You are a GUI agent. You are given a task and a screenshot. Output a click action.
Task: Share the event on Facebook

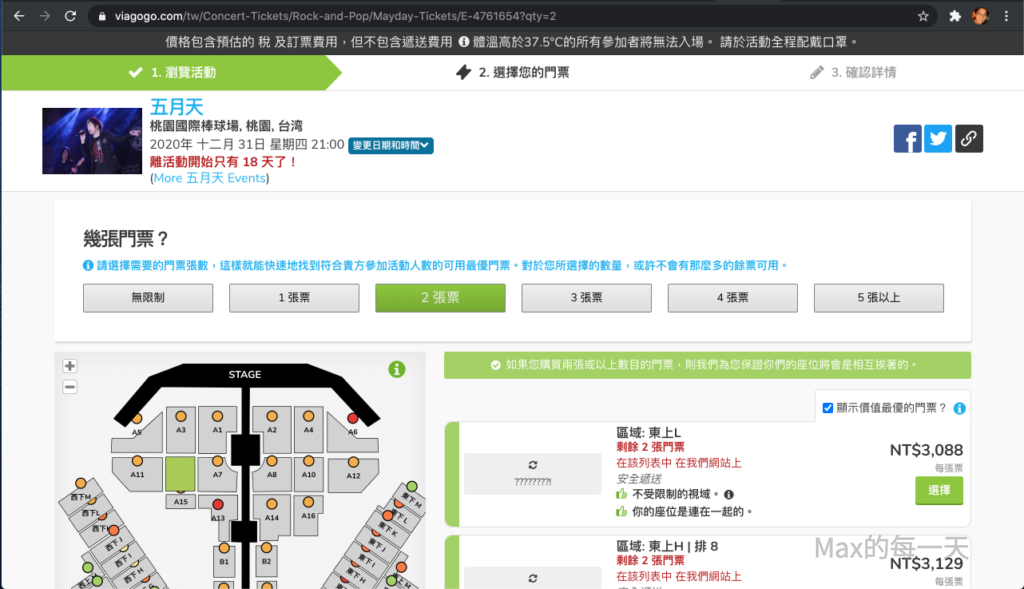(907, 139)
